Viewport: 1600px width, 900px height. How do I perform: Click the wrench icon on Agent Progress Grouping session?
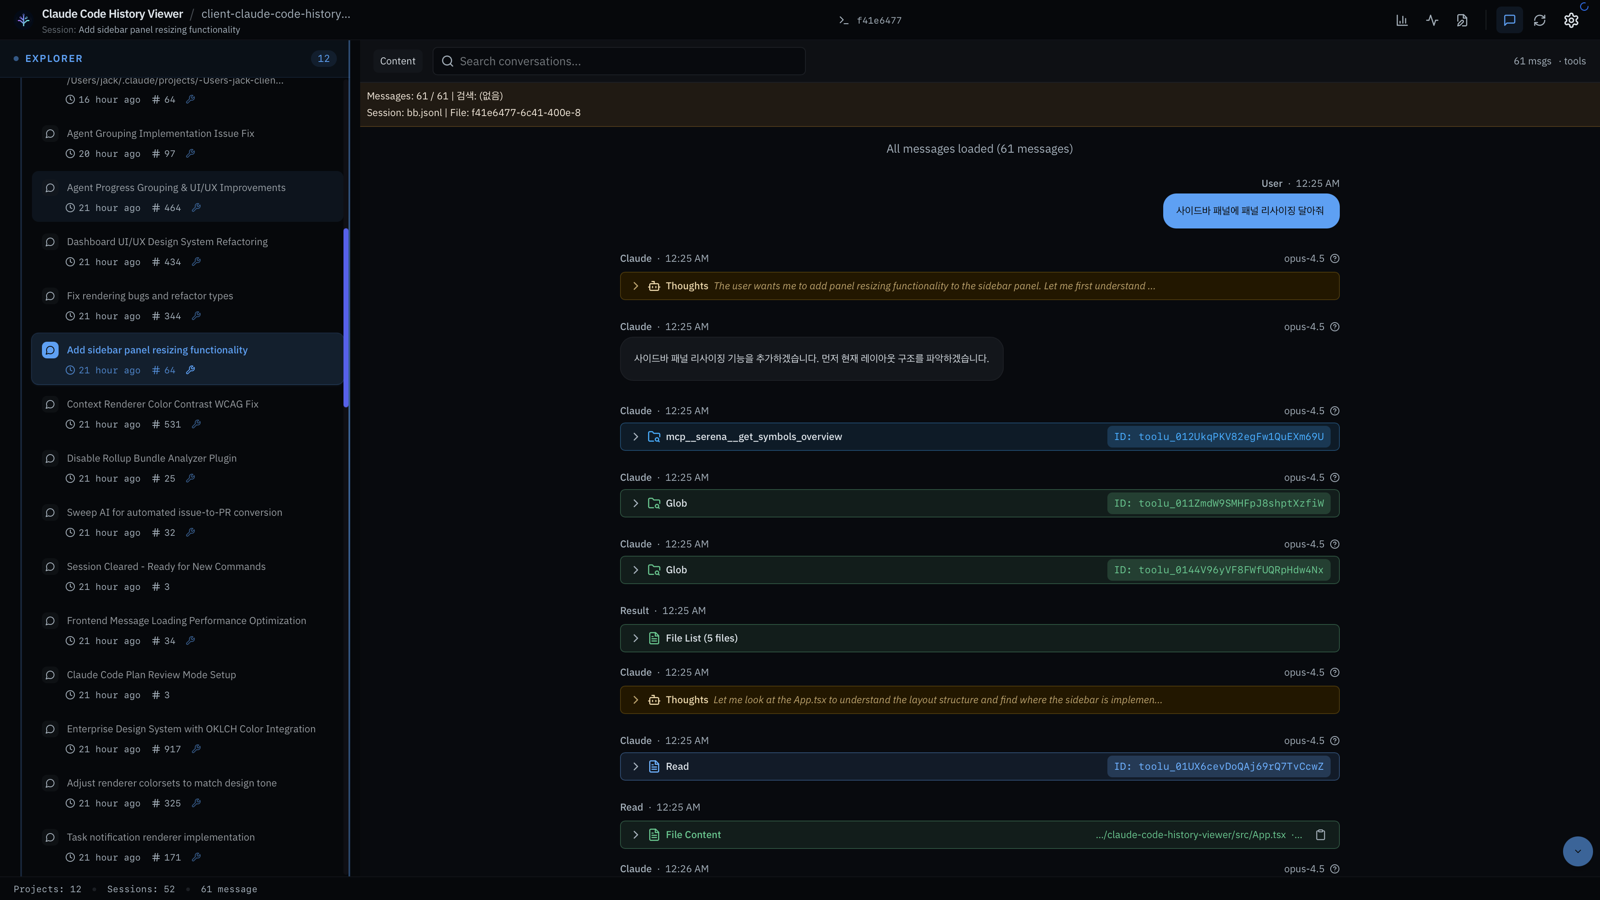(x=196, y=208)
